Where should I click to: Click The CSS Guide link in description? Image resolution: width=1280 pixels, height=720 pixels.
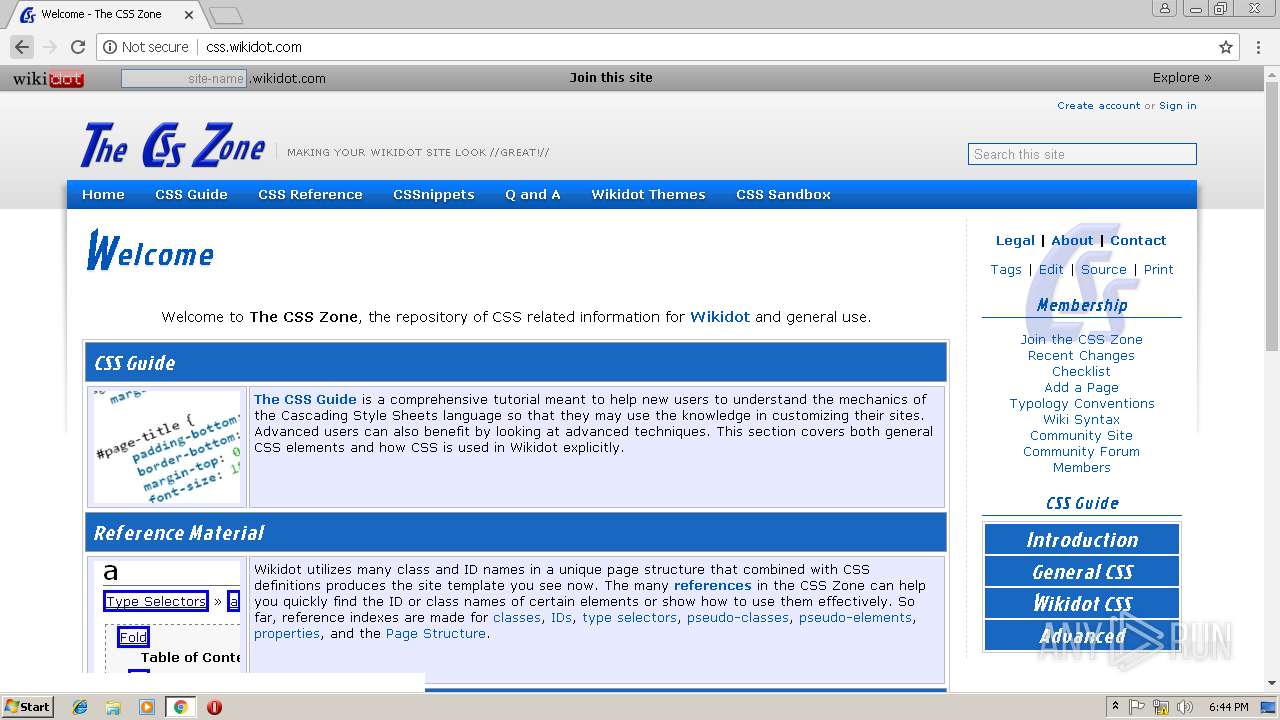(x=305, y=399)
